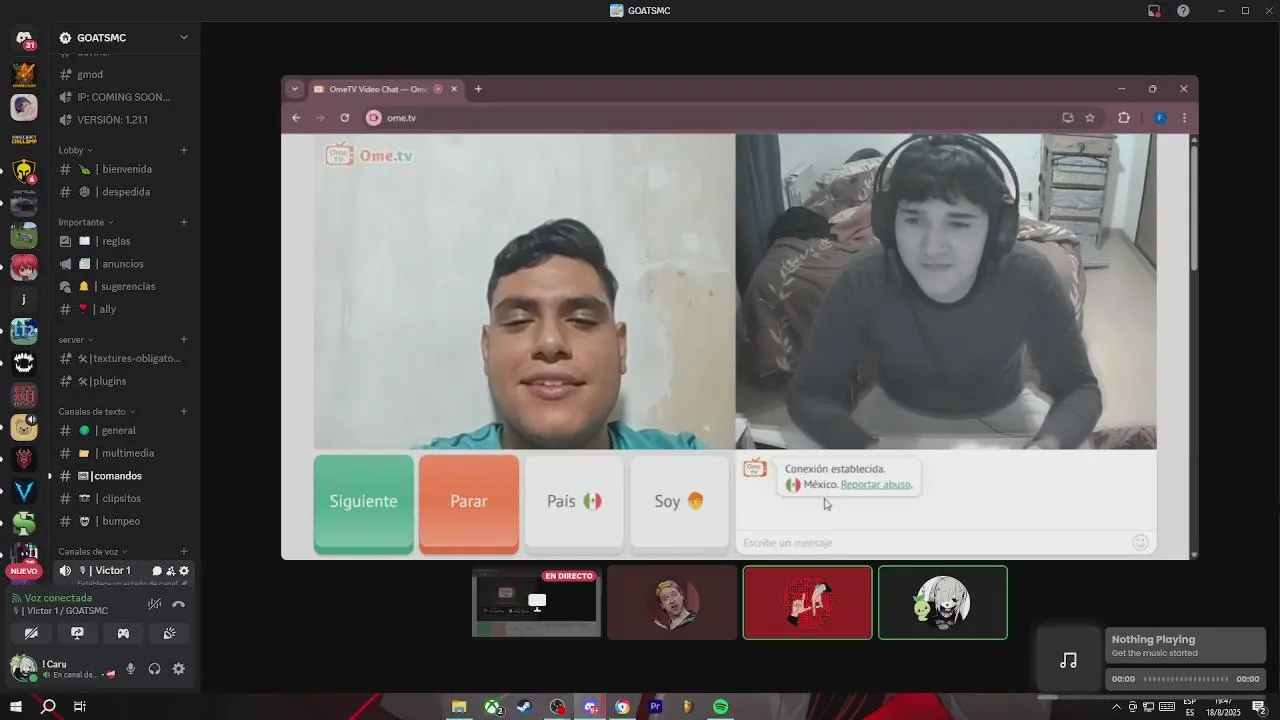The width and height of the screenshot is (1280, 720).
Task: Add a channel to Canales de texto
Action: point(184,411)
